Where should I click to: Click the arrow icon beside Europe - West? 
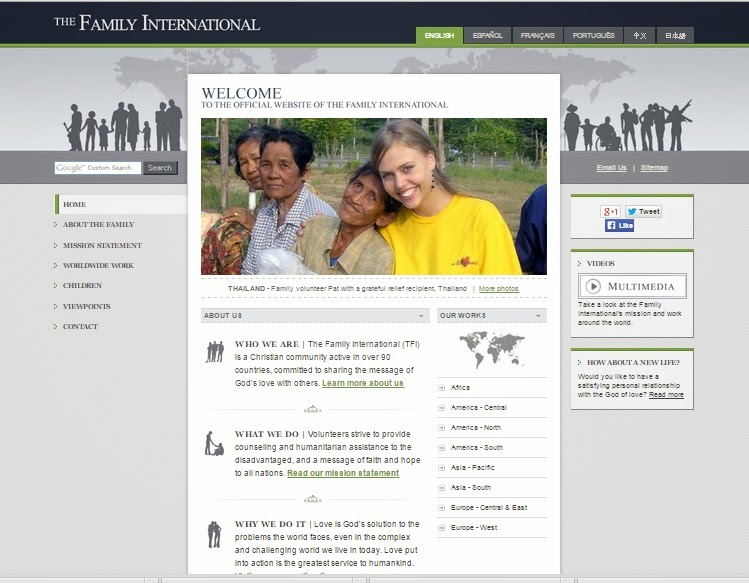point(441,528)
